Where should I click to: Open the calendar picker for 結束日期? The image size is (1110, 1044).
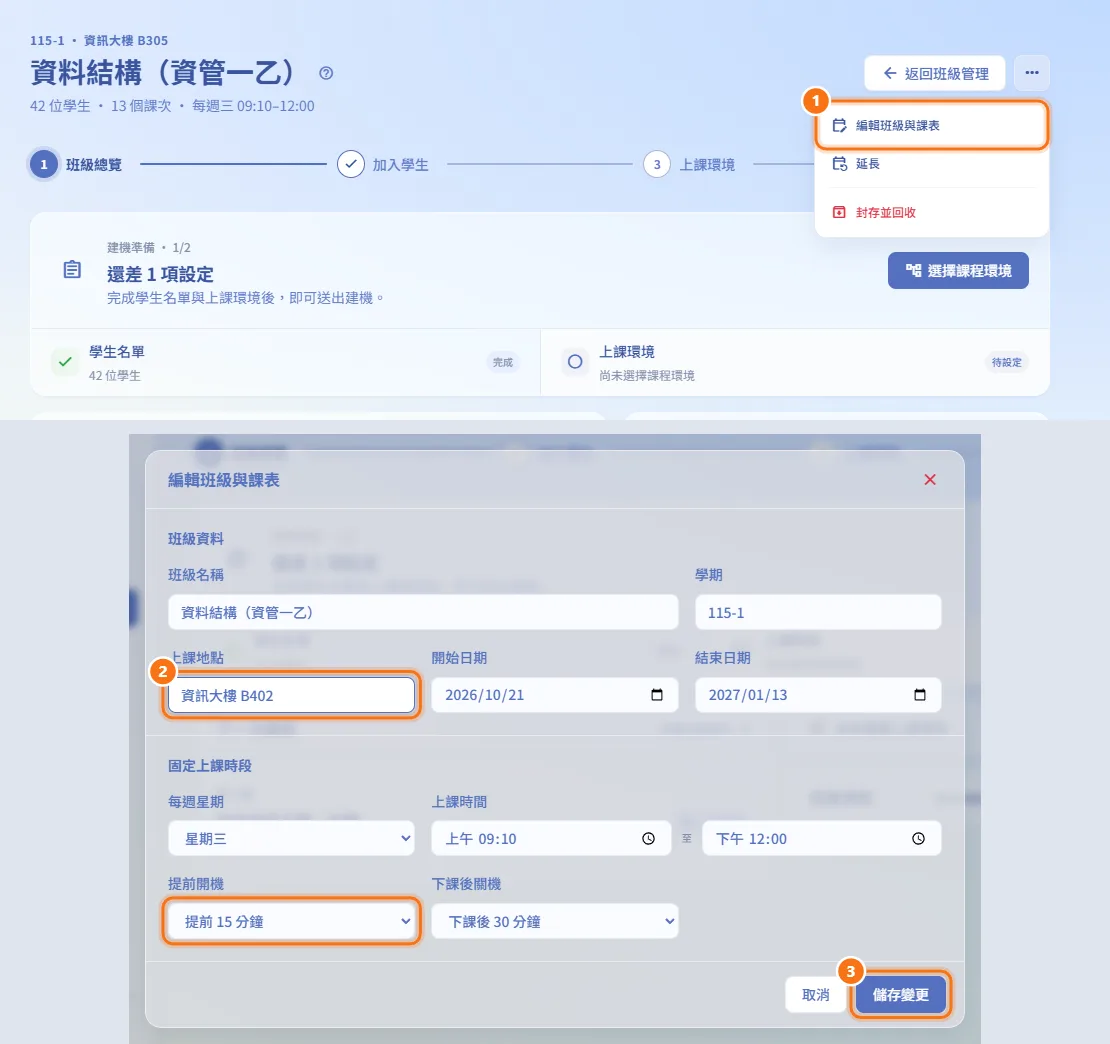click(920, 695)
